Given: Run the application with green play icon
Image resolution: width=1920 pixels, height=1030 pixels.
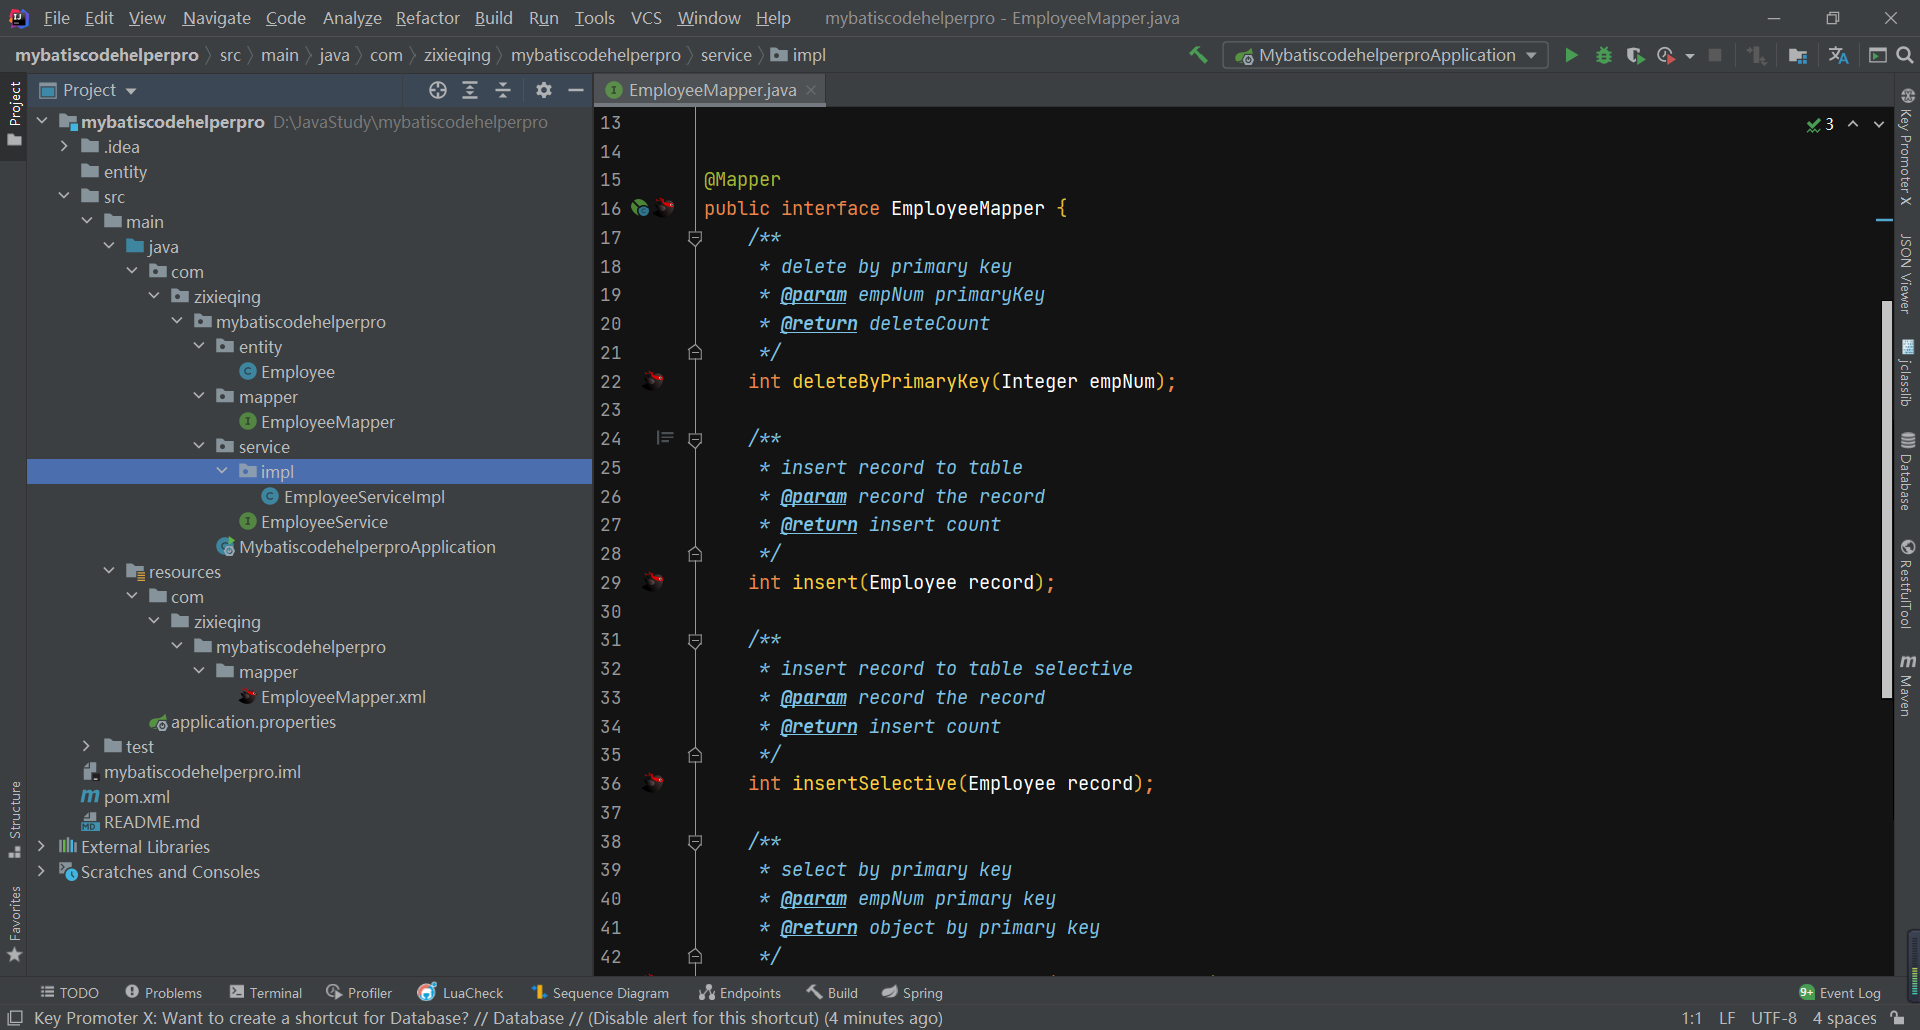Looking at the screenshot, I should click(x=1571, y=55).
